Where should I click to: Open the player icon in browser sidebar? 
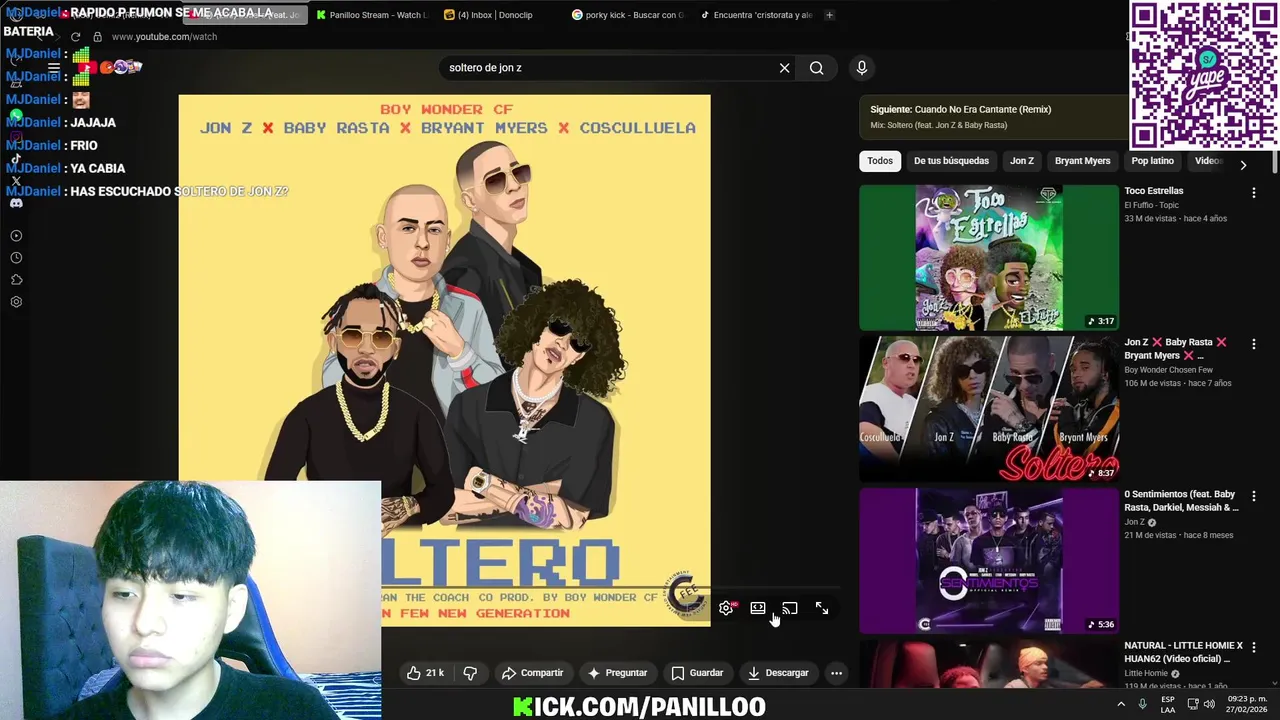click(x=16, y=236)
